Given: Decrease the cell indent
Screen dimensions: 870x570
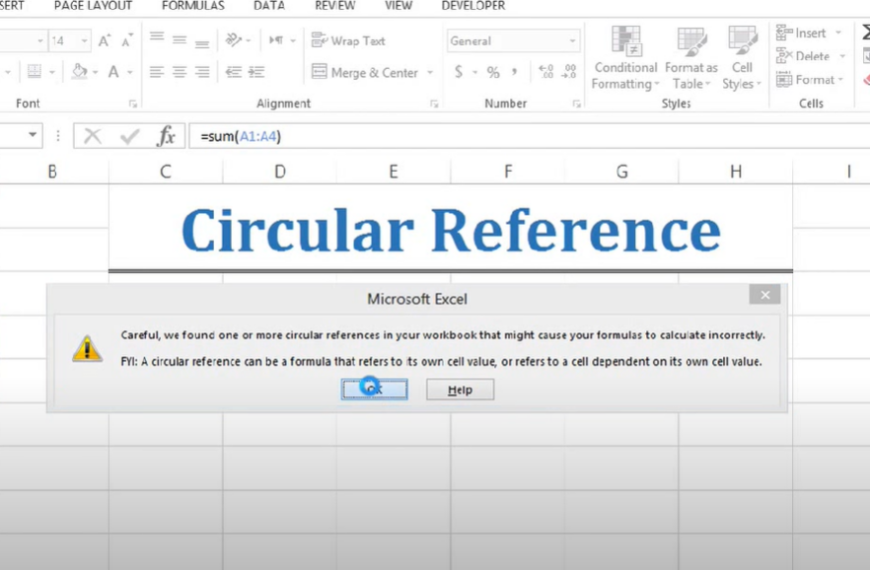Looking at the screenshot, I should point(234,72).
